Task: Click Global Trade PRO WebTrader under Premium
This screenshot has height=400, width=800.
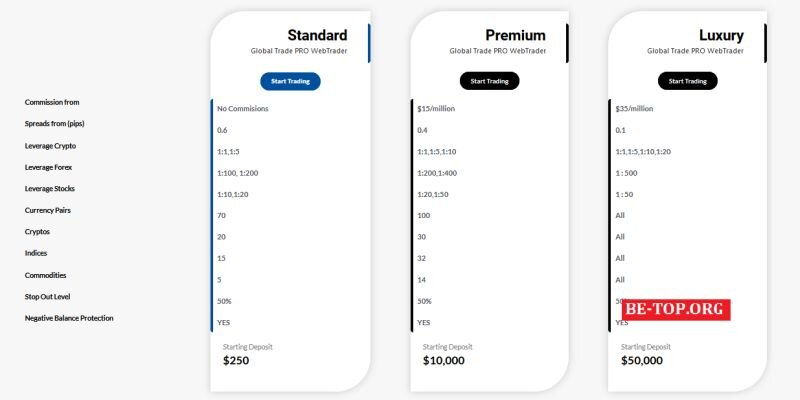Action: pyautogui.click(x=497, y=51)
